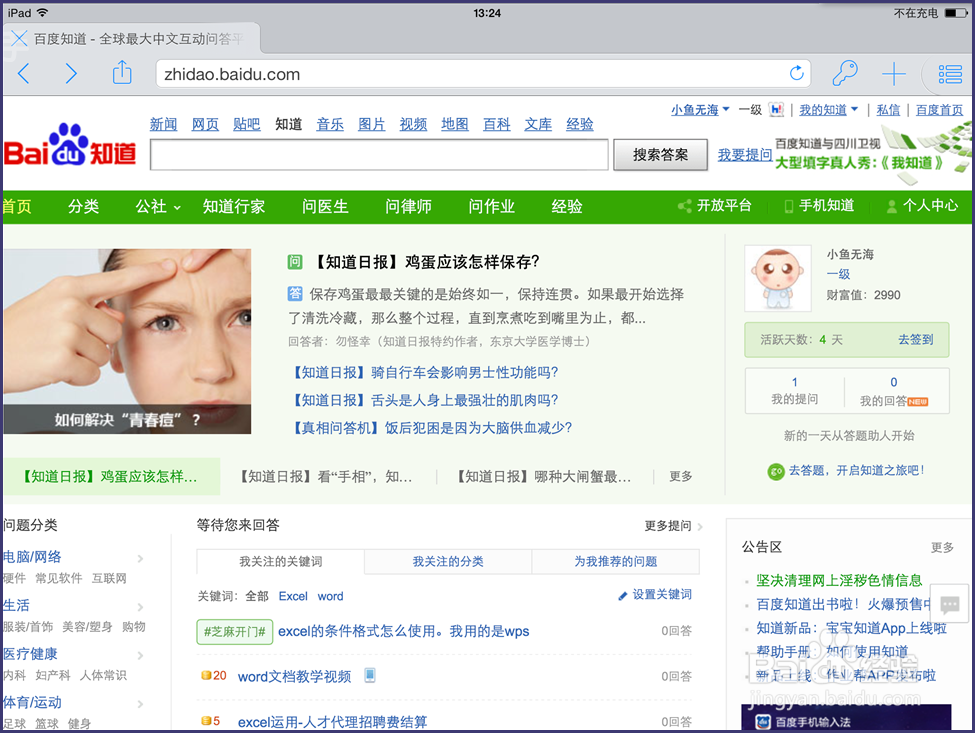Image resolution: width=975 pixels, height=733 pixels.
Task: Open 开放平台 navigation item
Action: (x=715, y=206)
